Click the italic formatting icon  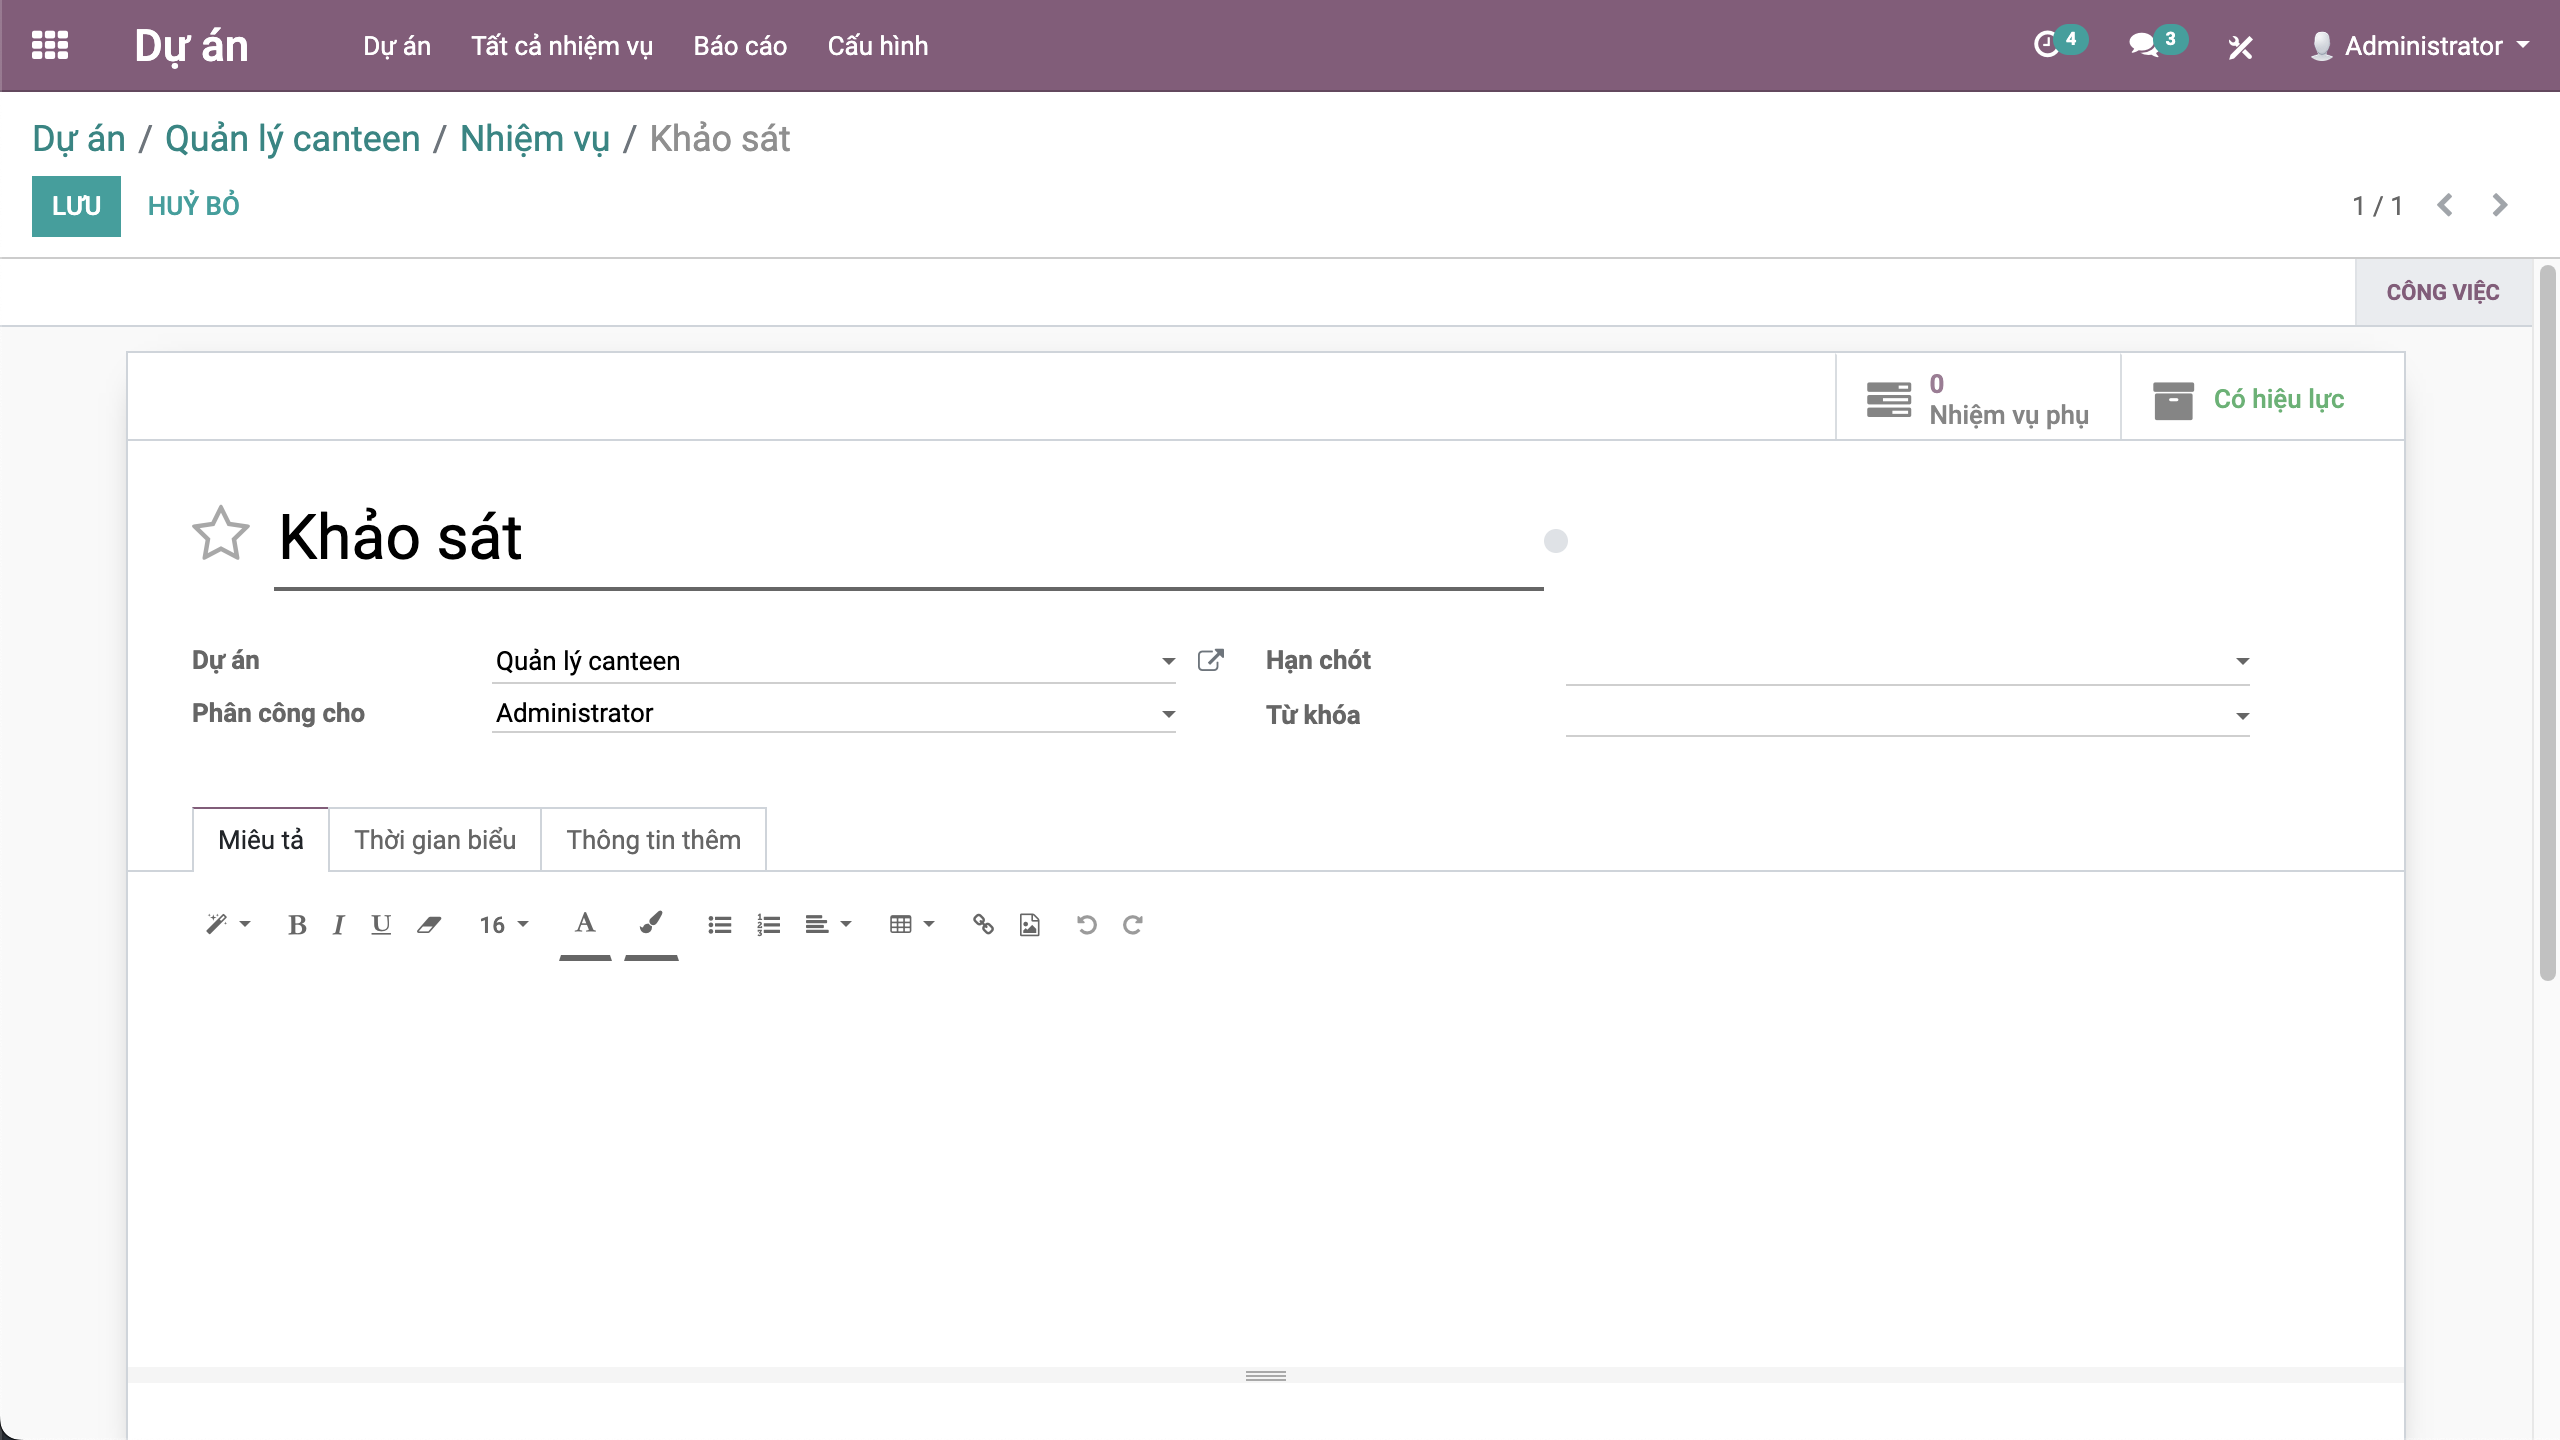pyautogui.click(x=339, y=925)
